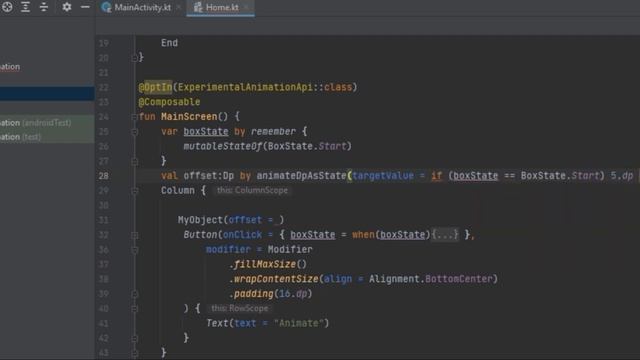Fold the remember block at line 25

click(135, 132)
